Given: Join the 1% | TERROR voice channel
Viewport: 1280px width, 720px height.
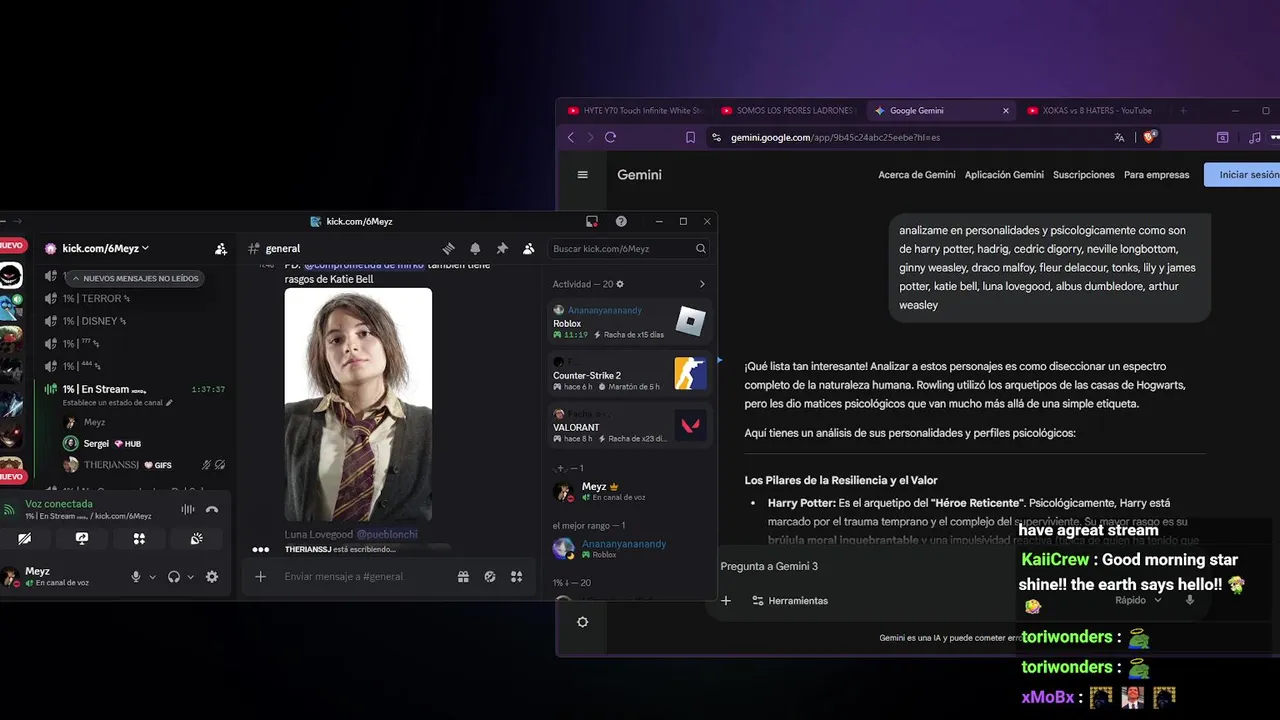Looking at the screenshot, I should click(95, 298).
